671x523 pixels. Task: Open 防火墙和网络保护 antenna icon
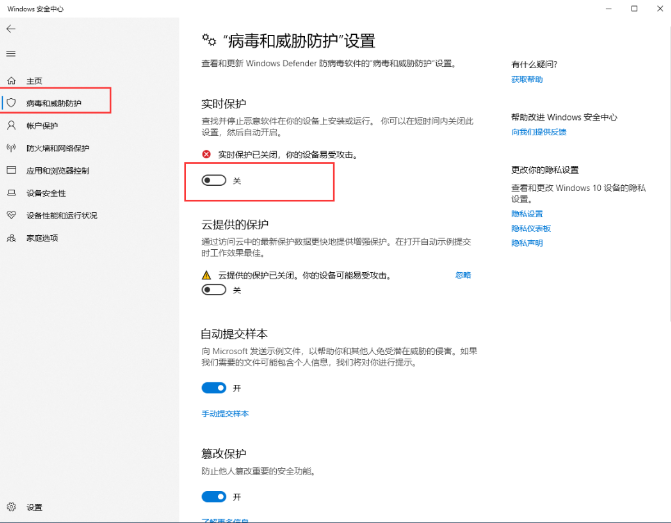pos(12,148)
